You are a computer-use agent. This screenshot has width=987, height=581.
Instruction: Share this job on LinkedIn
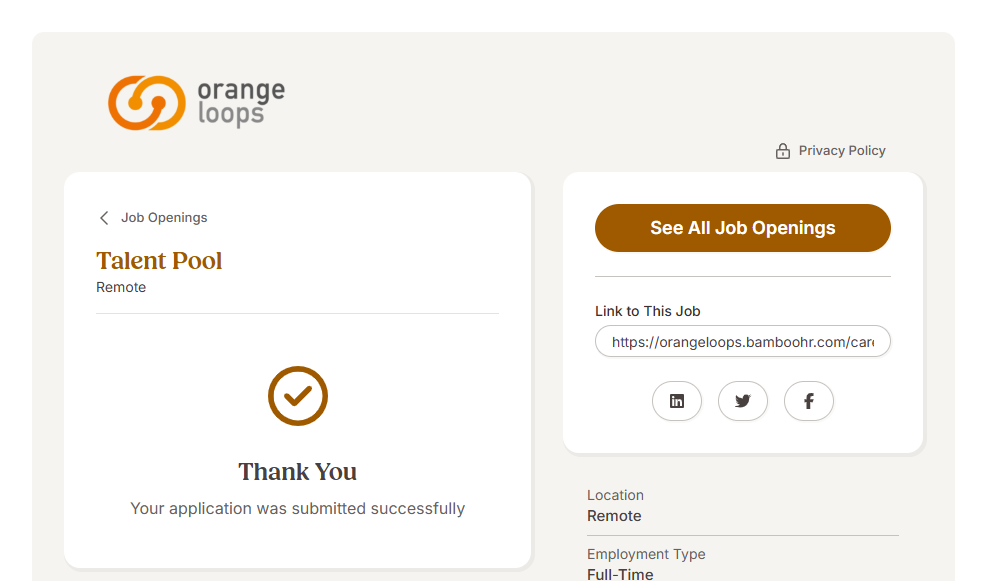pyautogui.click(x=677, y=401)
